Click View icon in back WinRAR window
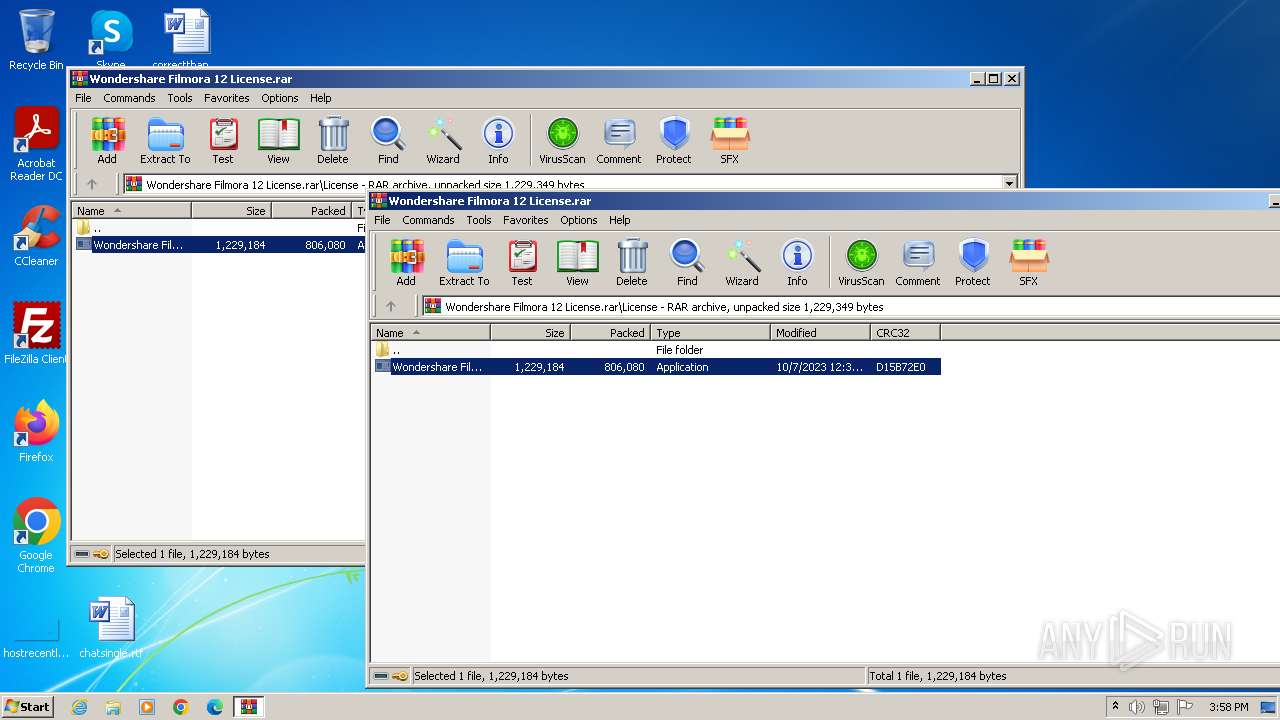Viewport: 1280px width, 720px height. pos(278,141)
